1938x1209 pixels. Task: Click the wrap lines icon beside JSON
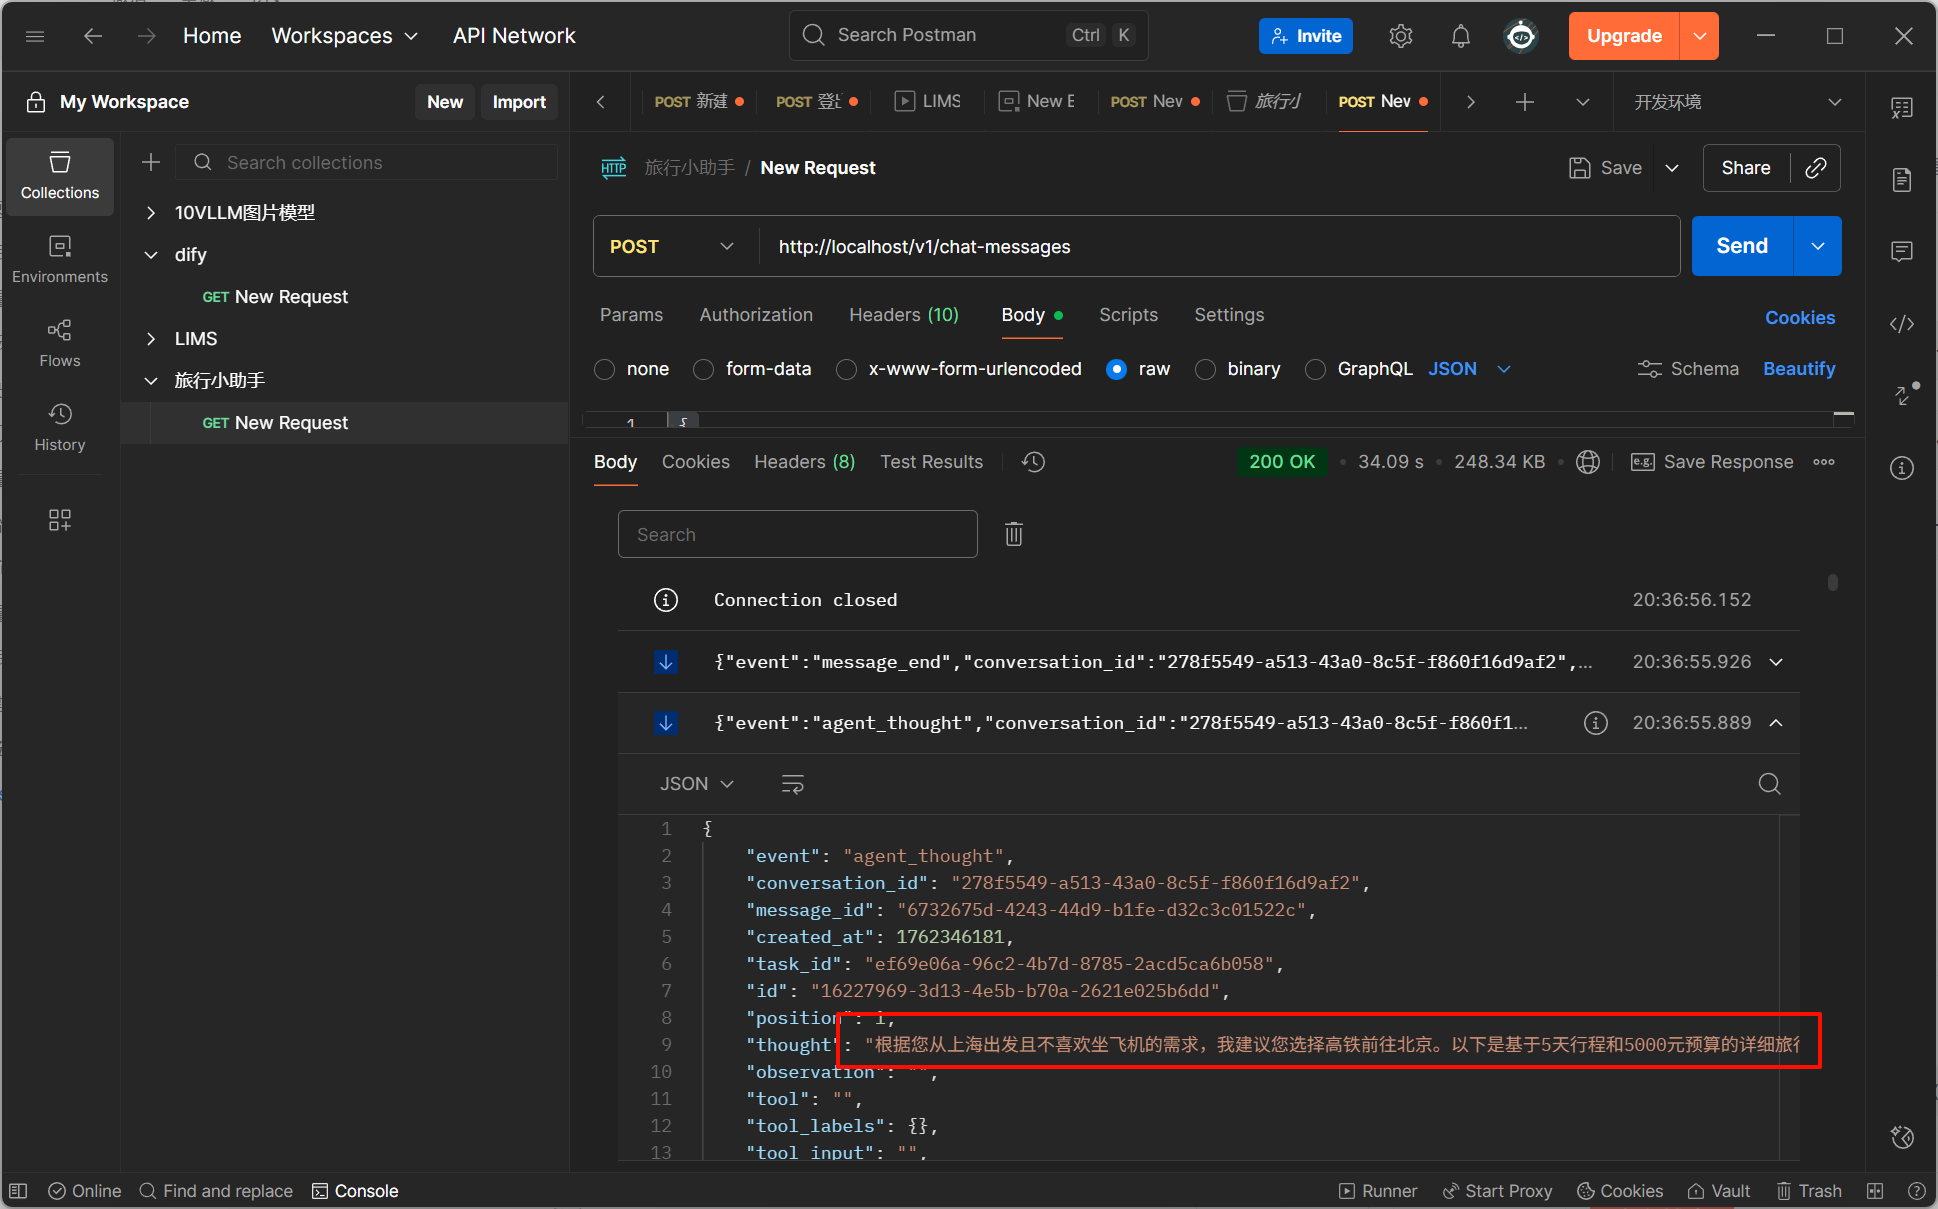pos(792,784)
